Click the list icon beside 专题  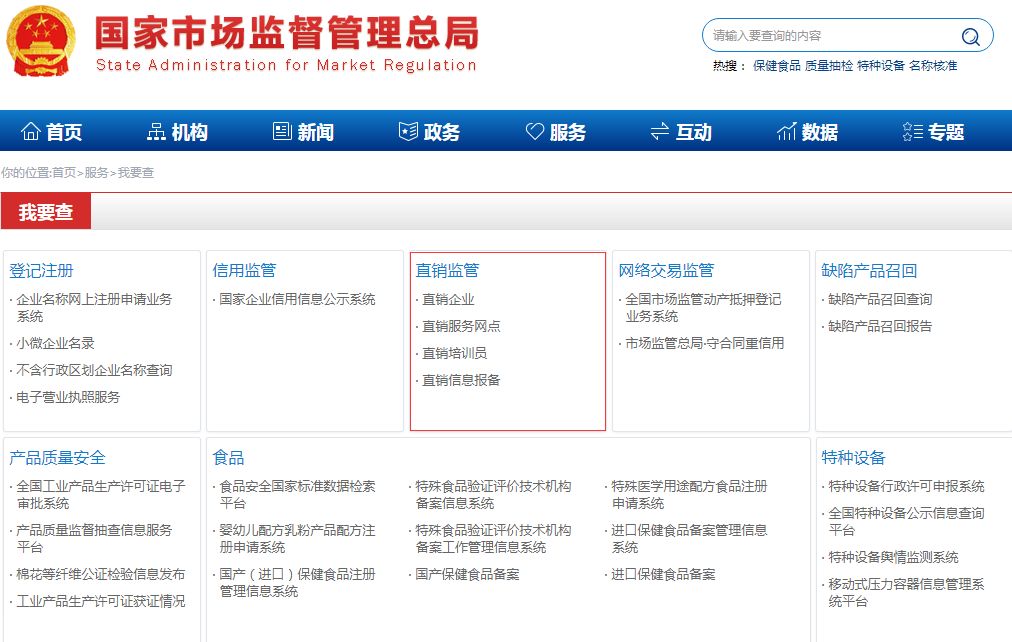tap(913, 132)
